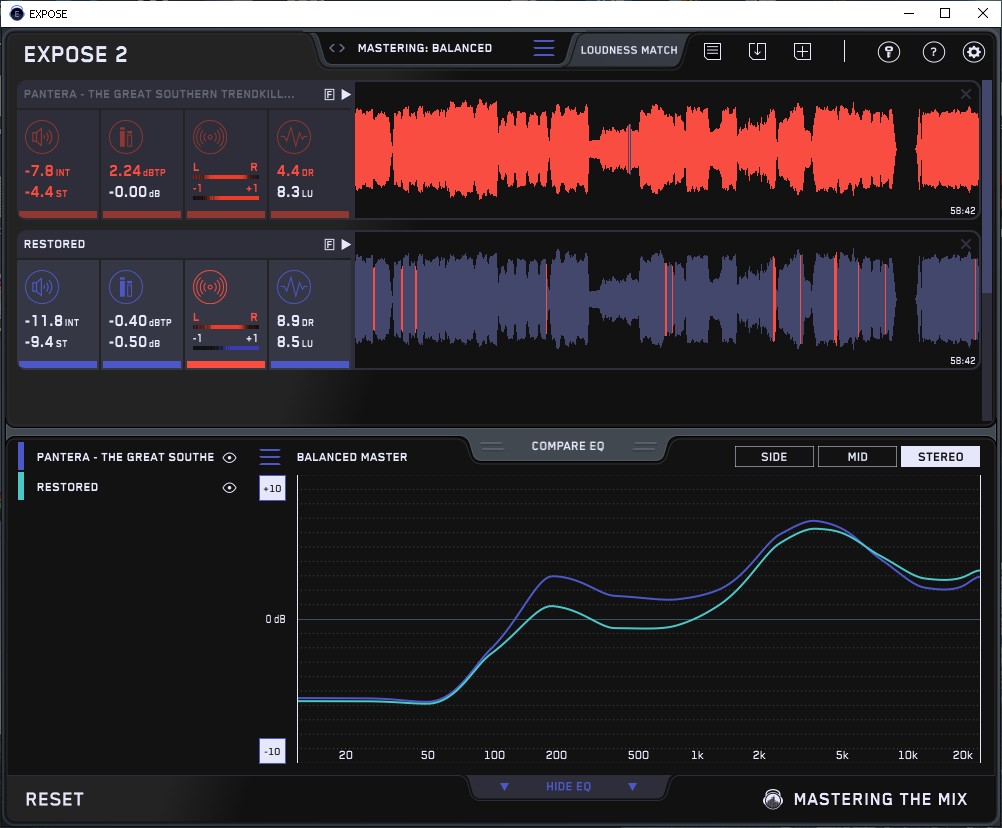Click the add track plus icon
Image resolution: width=1002 pixels, height=828 pixels.
pos(802,52)
